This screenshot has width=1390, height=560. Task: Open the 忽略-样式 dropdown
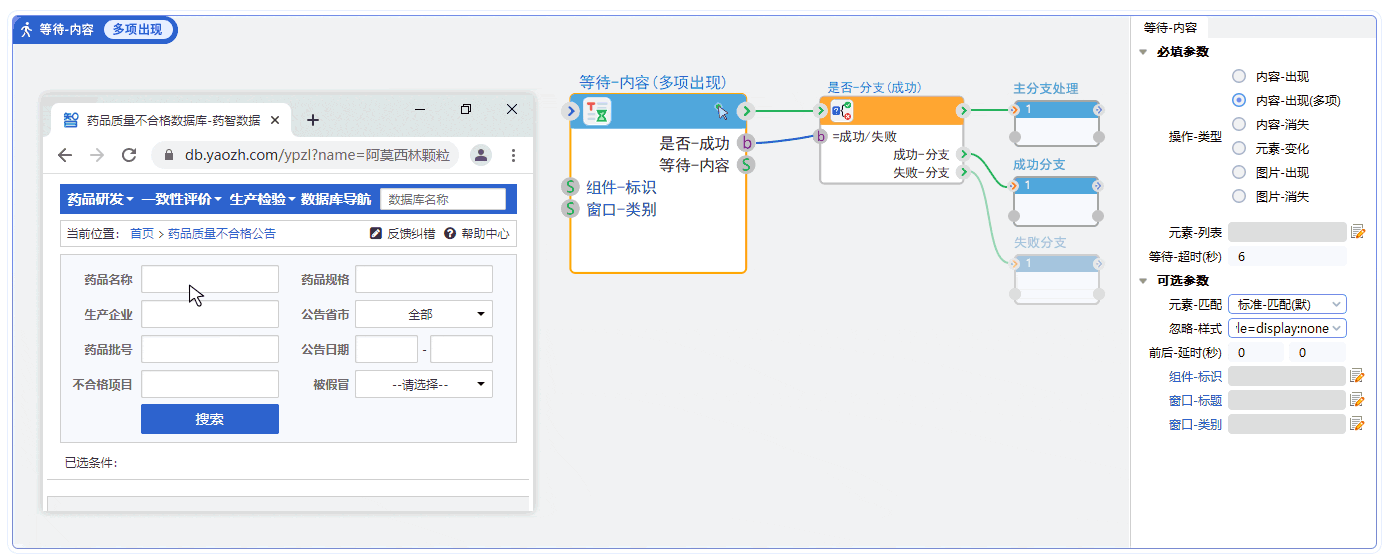click(1287, 328)
